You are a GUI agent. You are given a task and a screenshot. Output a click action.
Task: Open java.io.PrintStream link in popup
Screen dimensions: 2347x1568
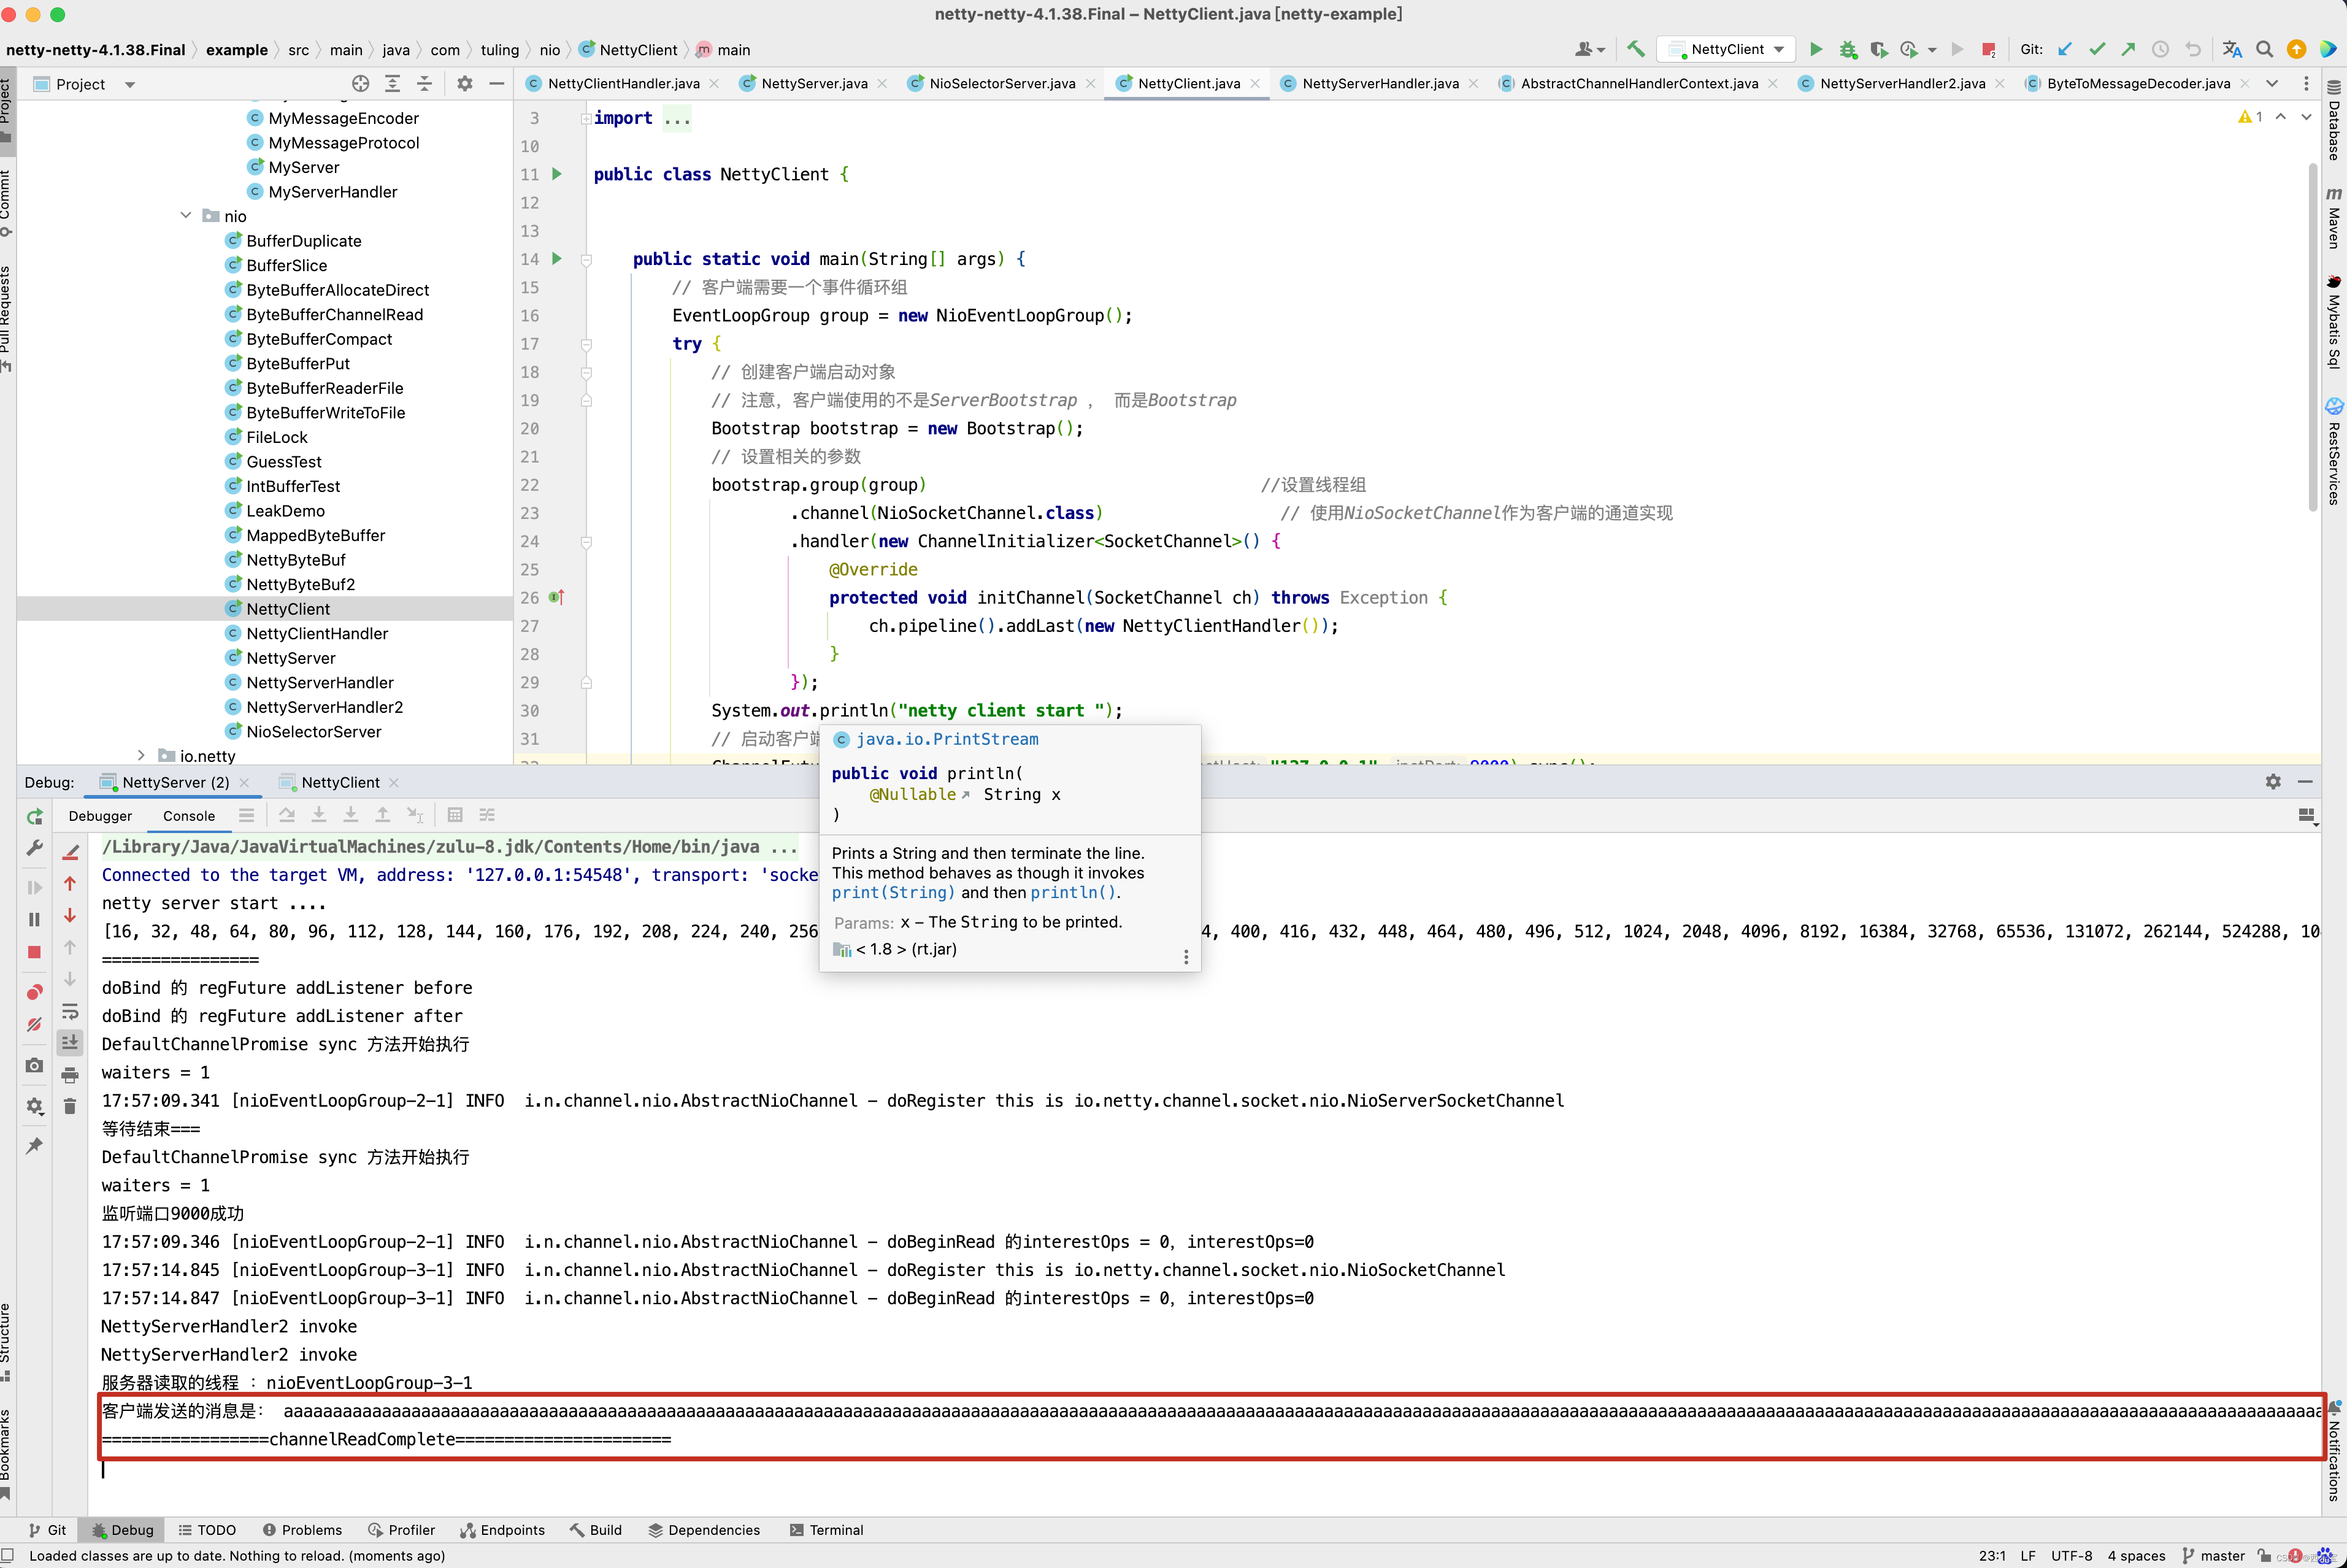[x=947, y=739]
